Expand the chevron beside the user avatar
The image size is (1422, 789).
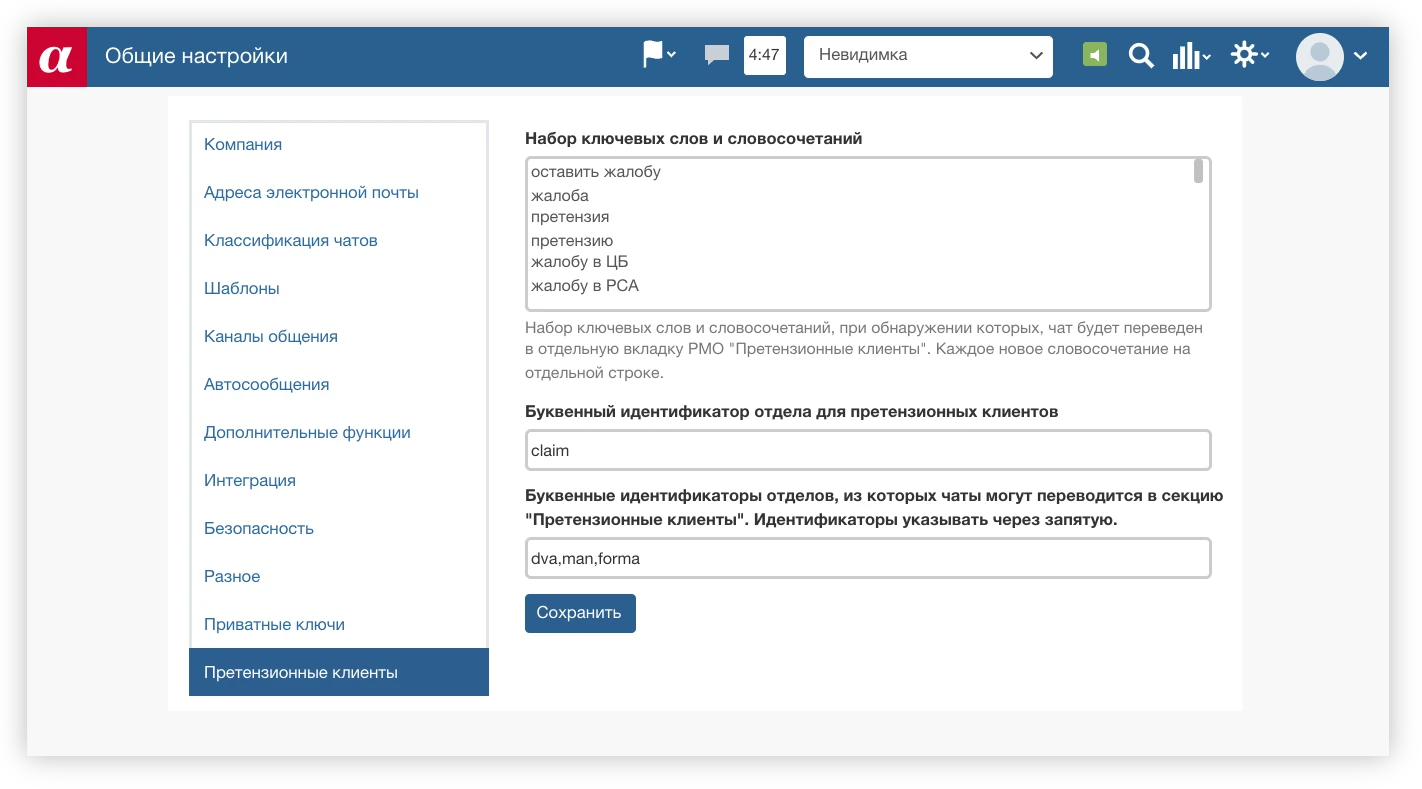(1360, 56)
